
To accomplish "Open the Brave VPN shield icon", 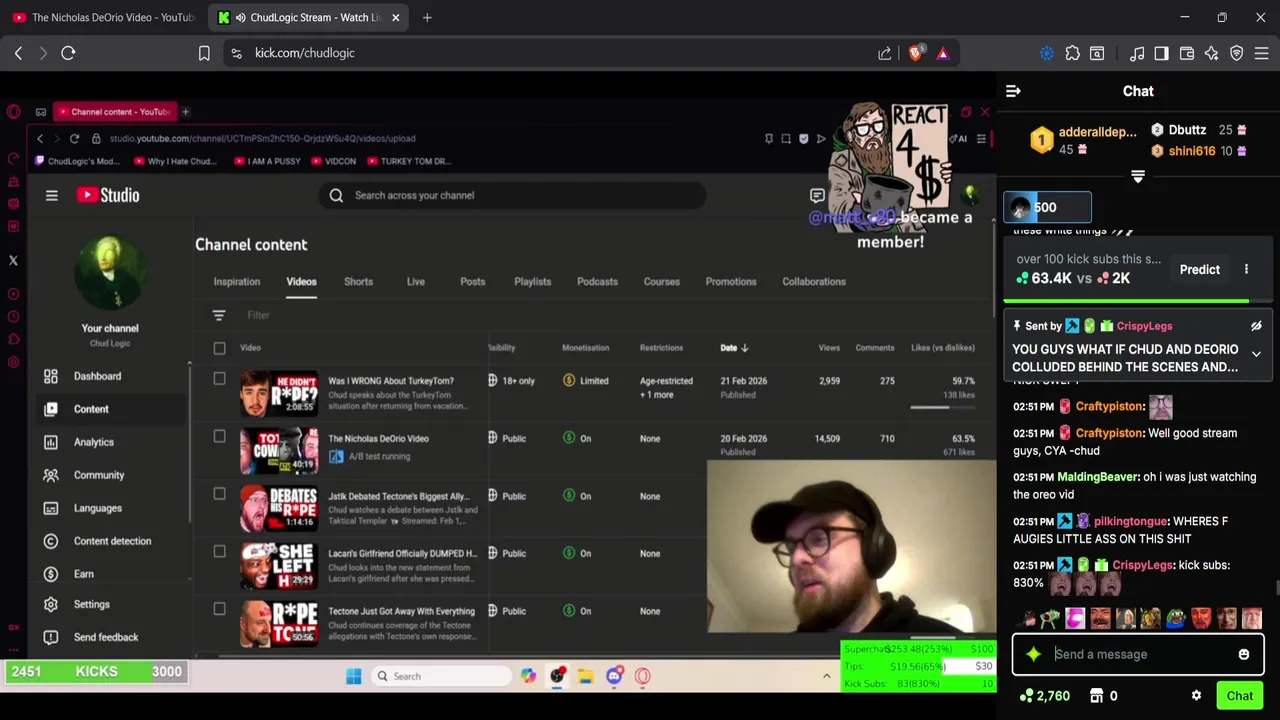I will click(x=1237, y=53).
